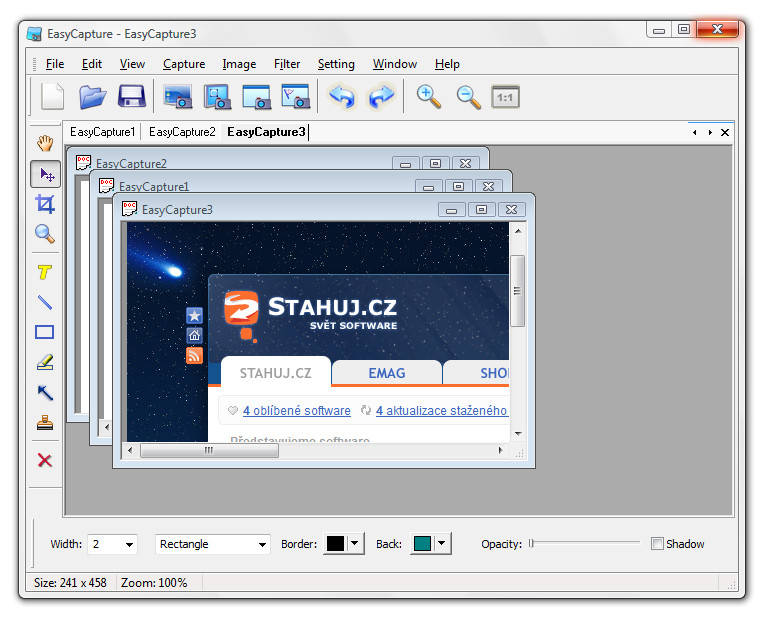Capture a window object from the toolbar
This screenshot has width=761, height=622.
pos(217,97)
